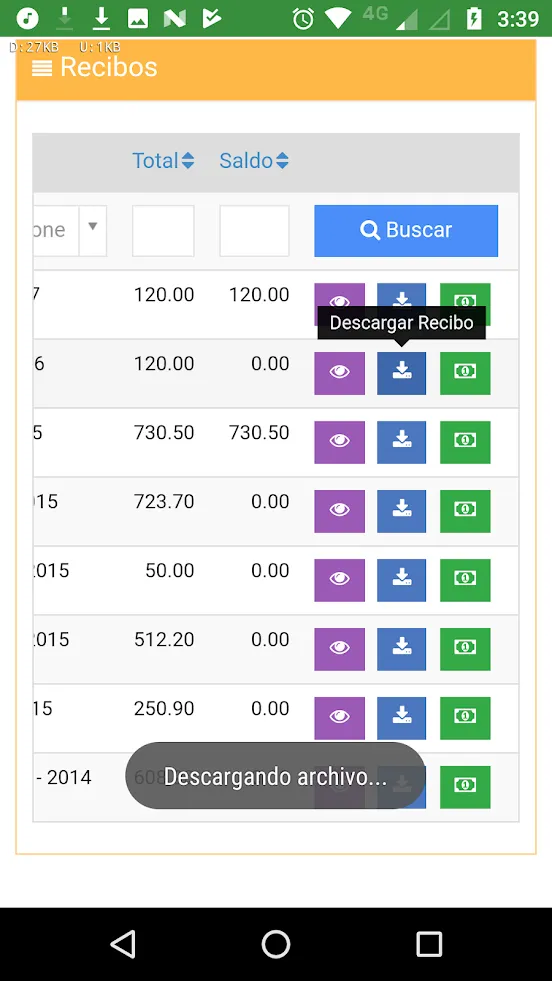Download receipt in the 250.90 row

[x=401, y=718]
